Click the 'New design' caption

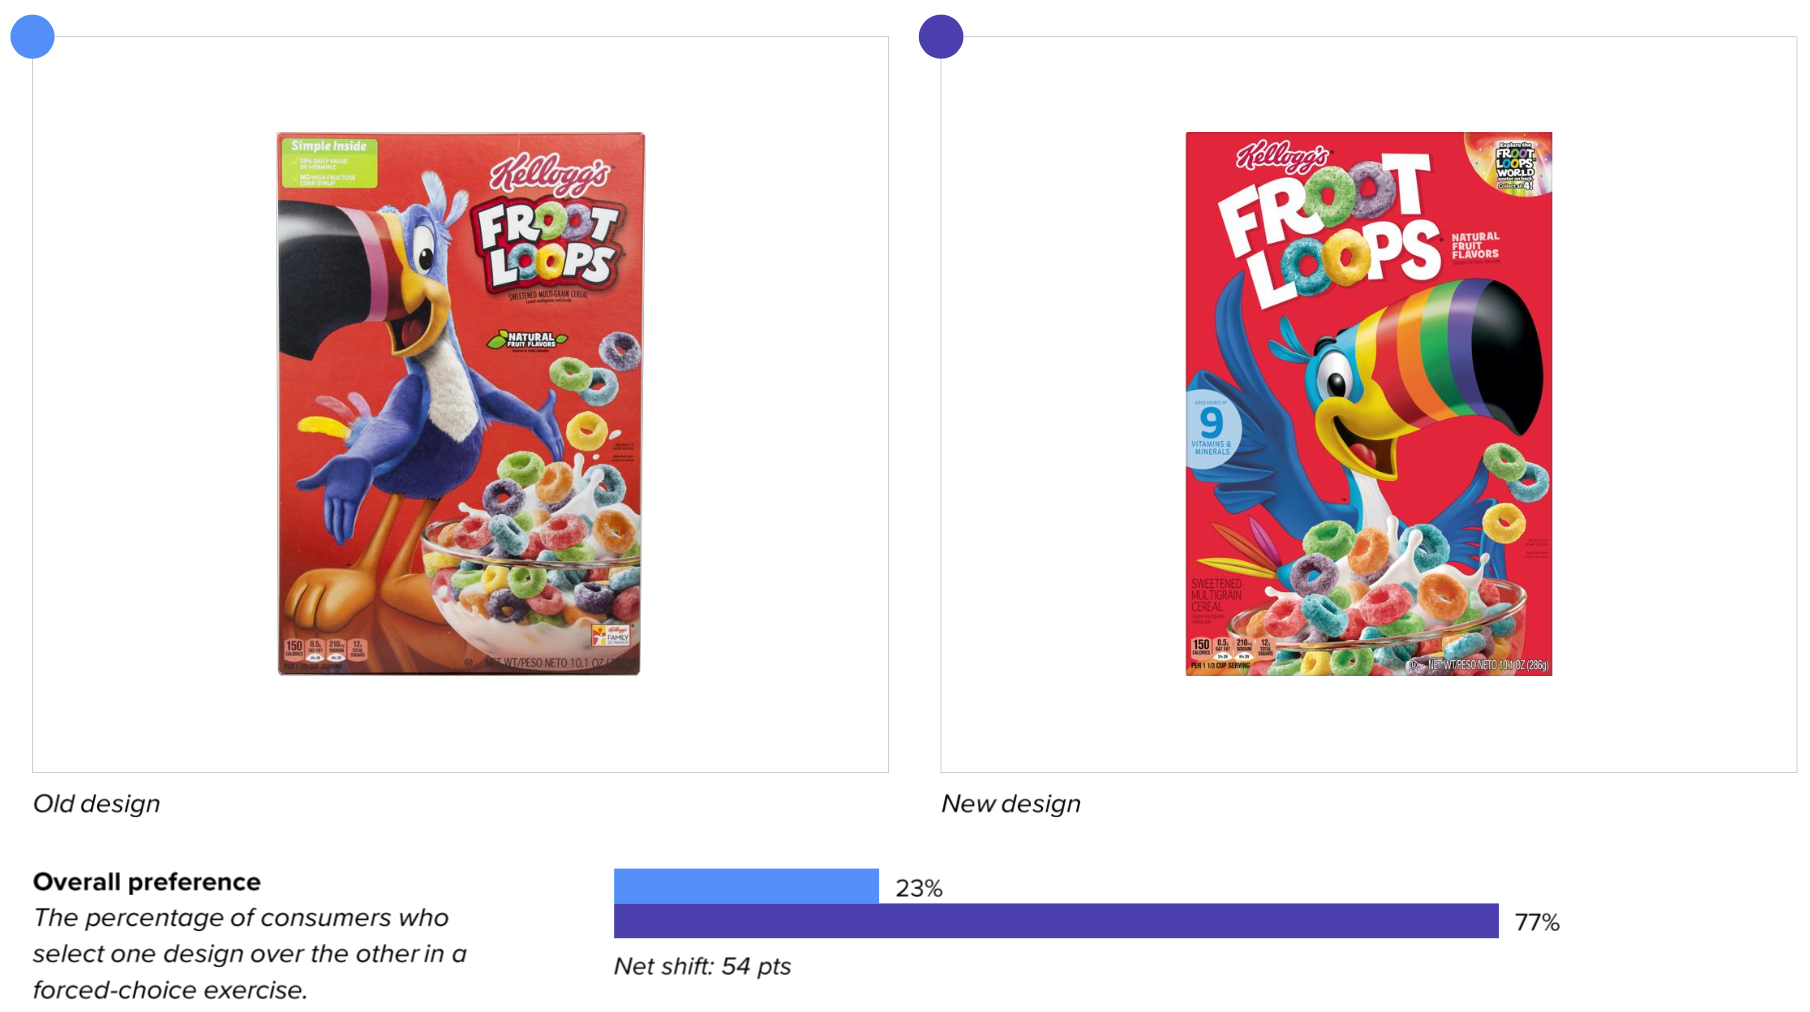1011,804
